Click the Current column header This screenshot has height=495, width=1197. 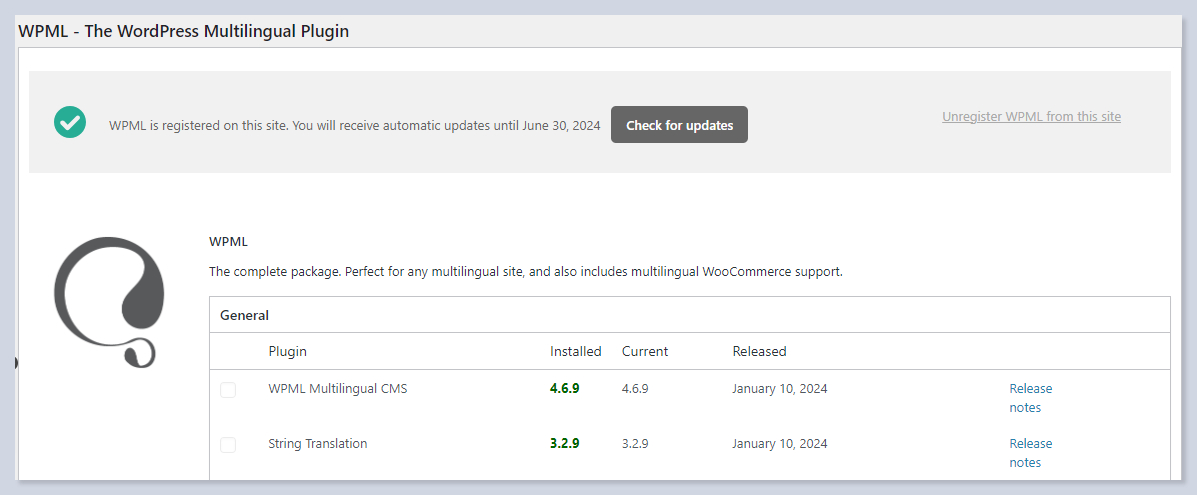[x=644, y=351]
